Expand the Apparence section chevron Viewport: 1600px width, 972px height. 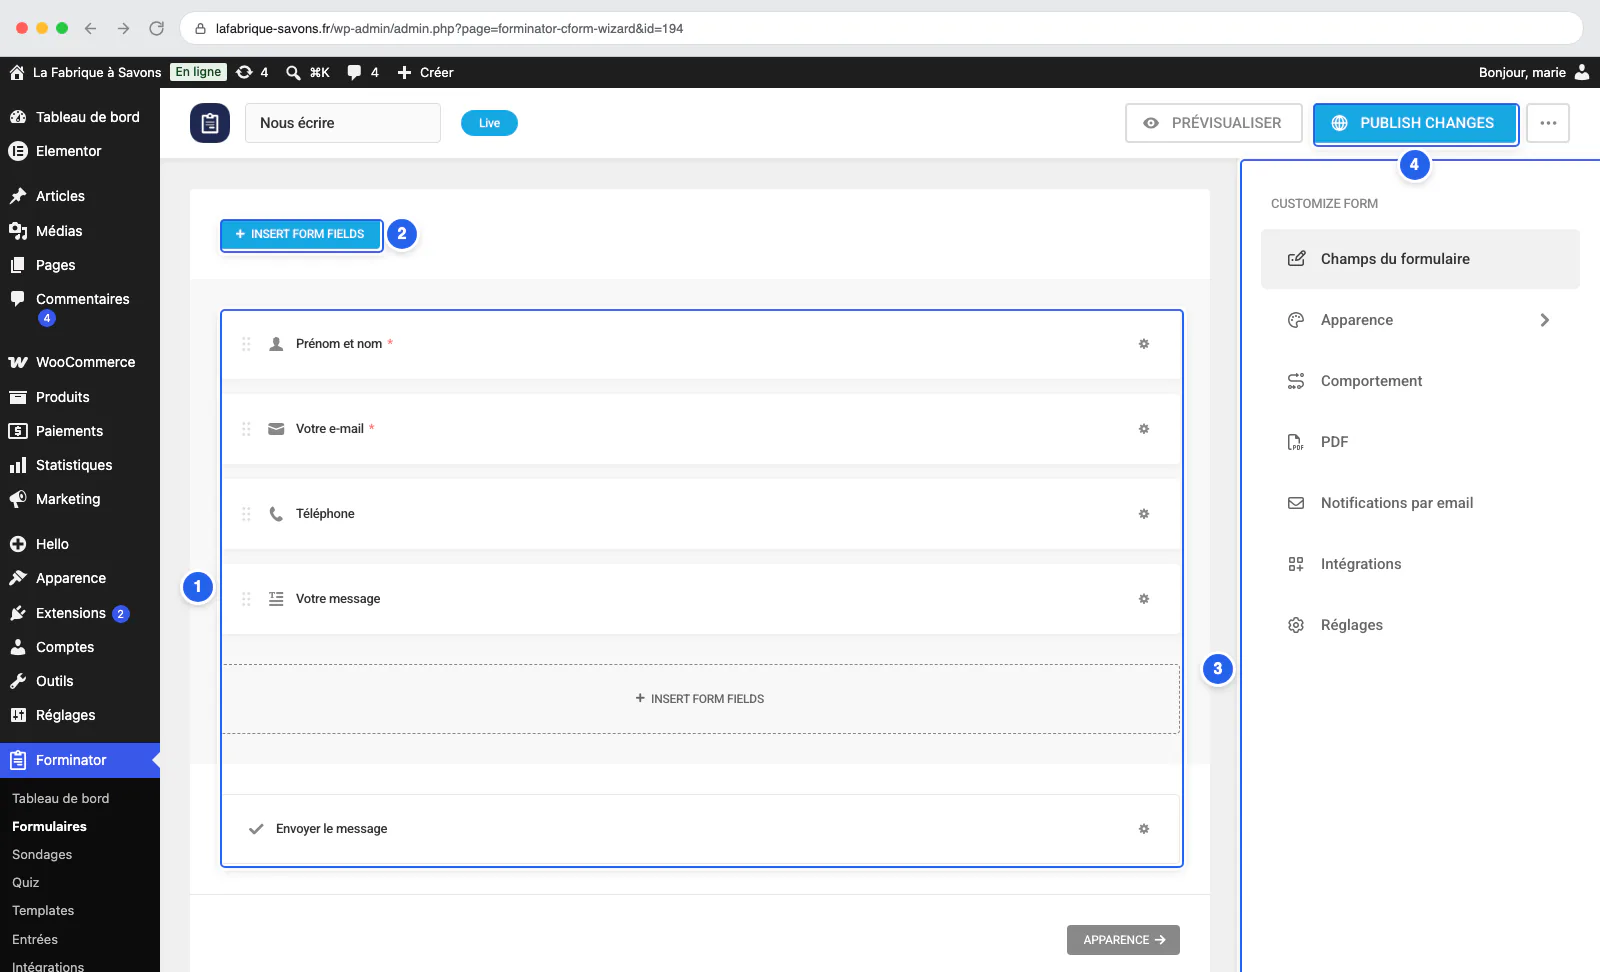tap(1545, 320)
